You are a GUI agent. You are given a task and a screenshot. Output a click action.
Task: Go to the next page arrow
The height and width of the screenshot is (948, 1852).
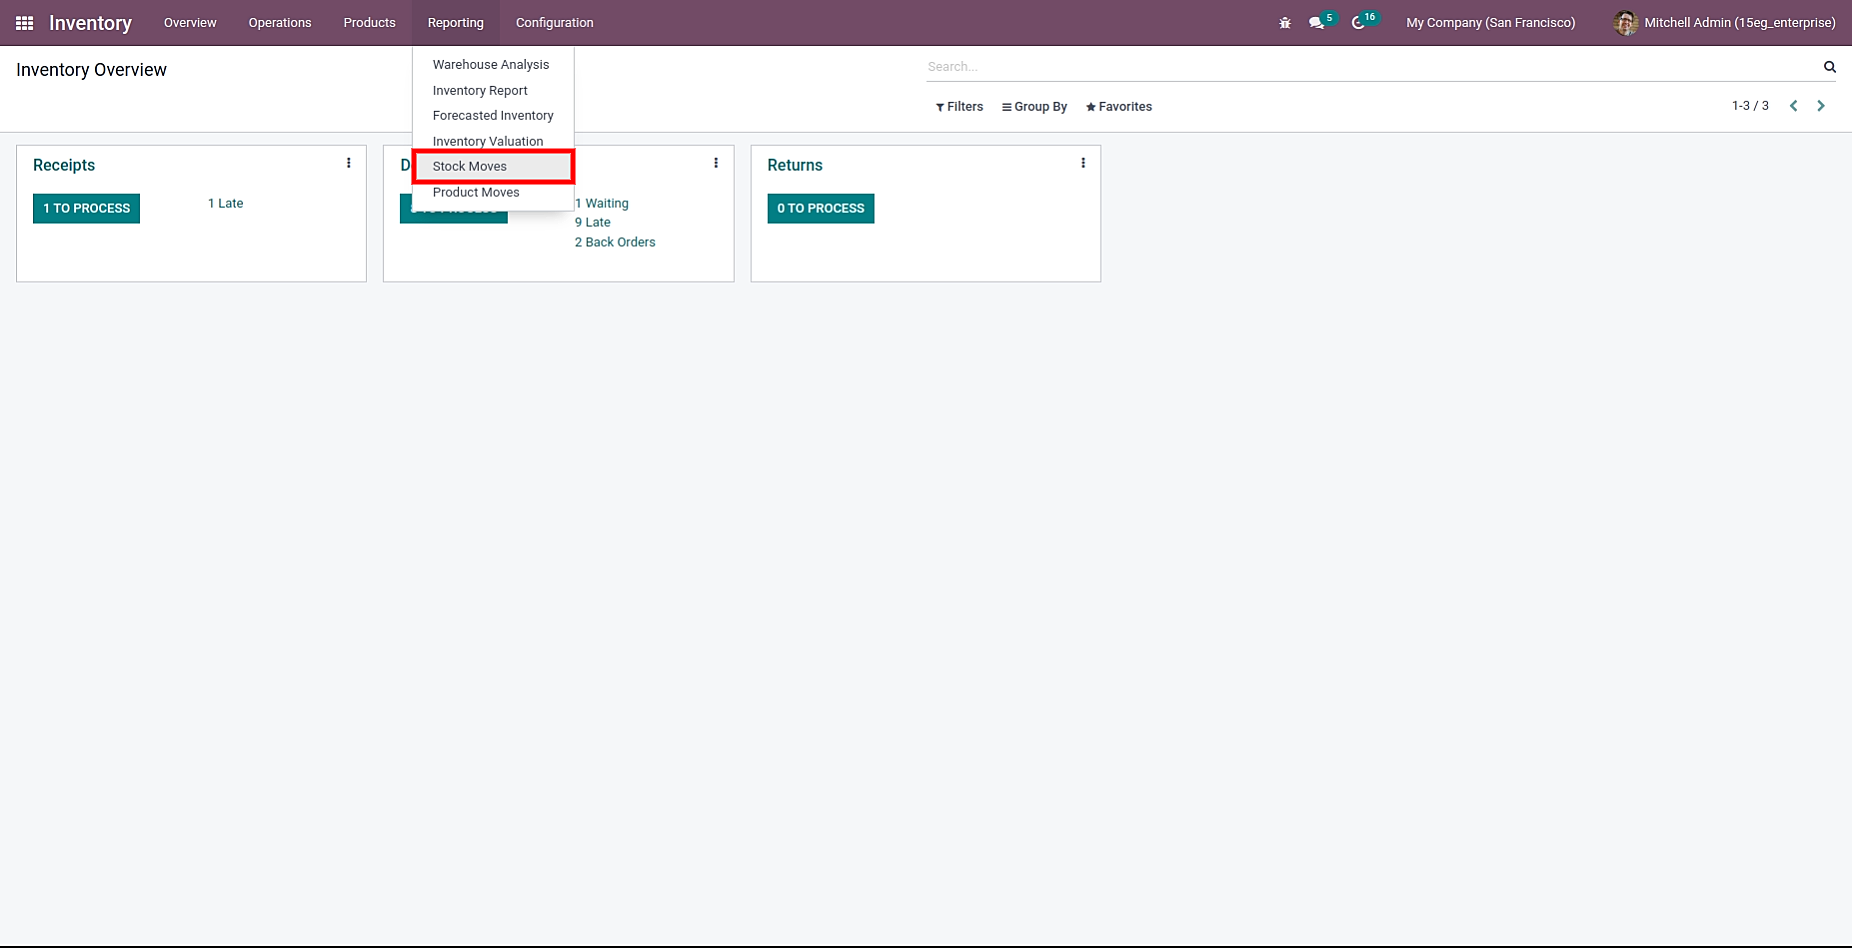coord(1821,106)
